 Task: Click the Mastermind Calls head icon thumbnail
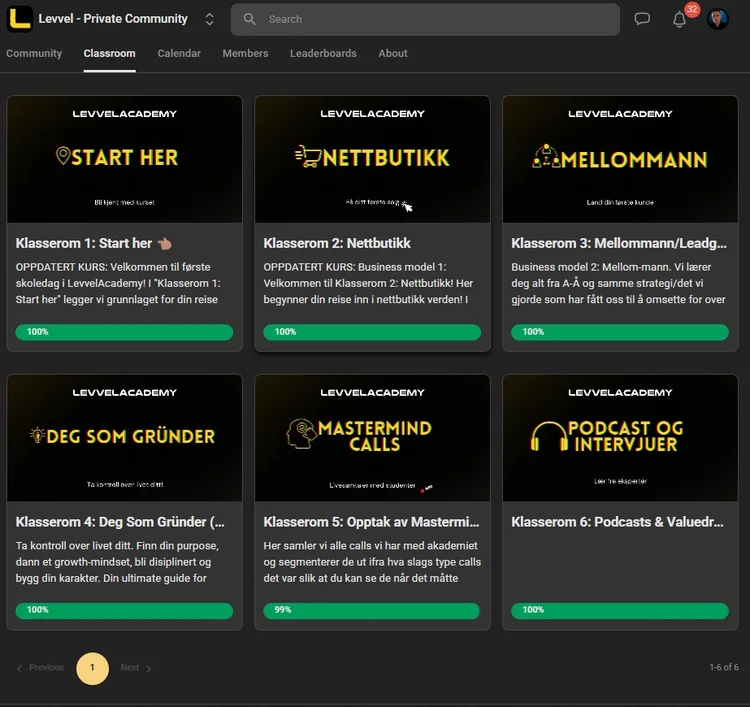[372, 437]
